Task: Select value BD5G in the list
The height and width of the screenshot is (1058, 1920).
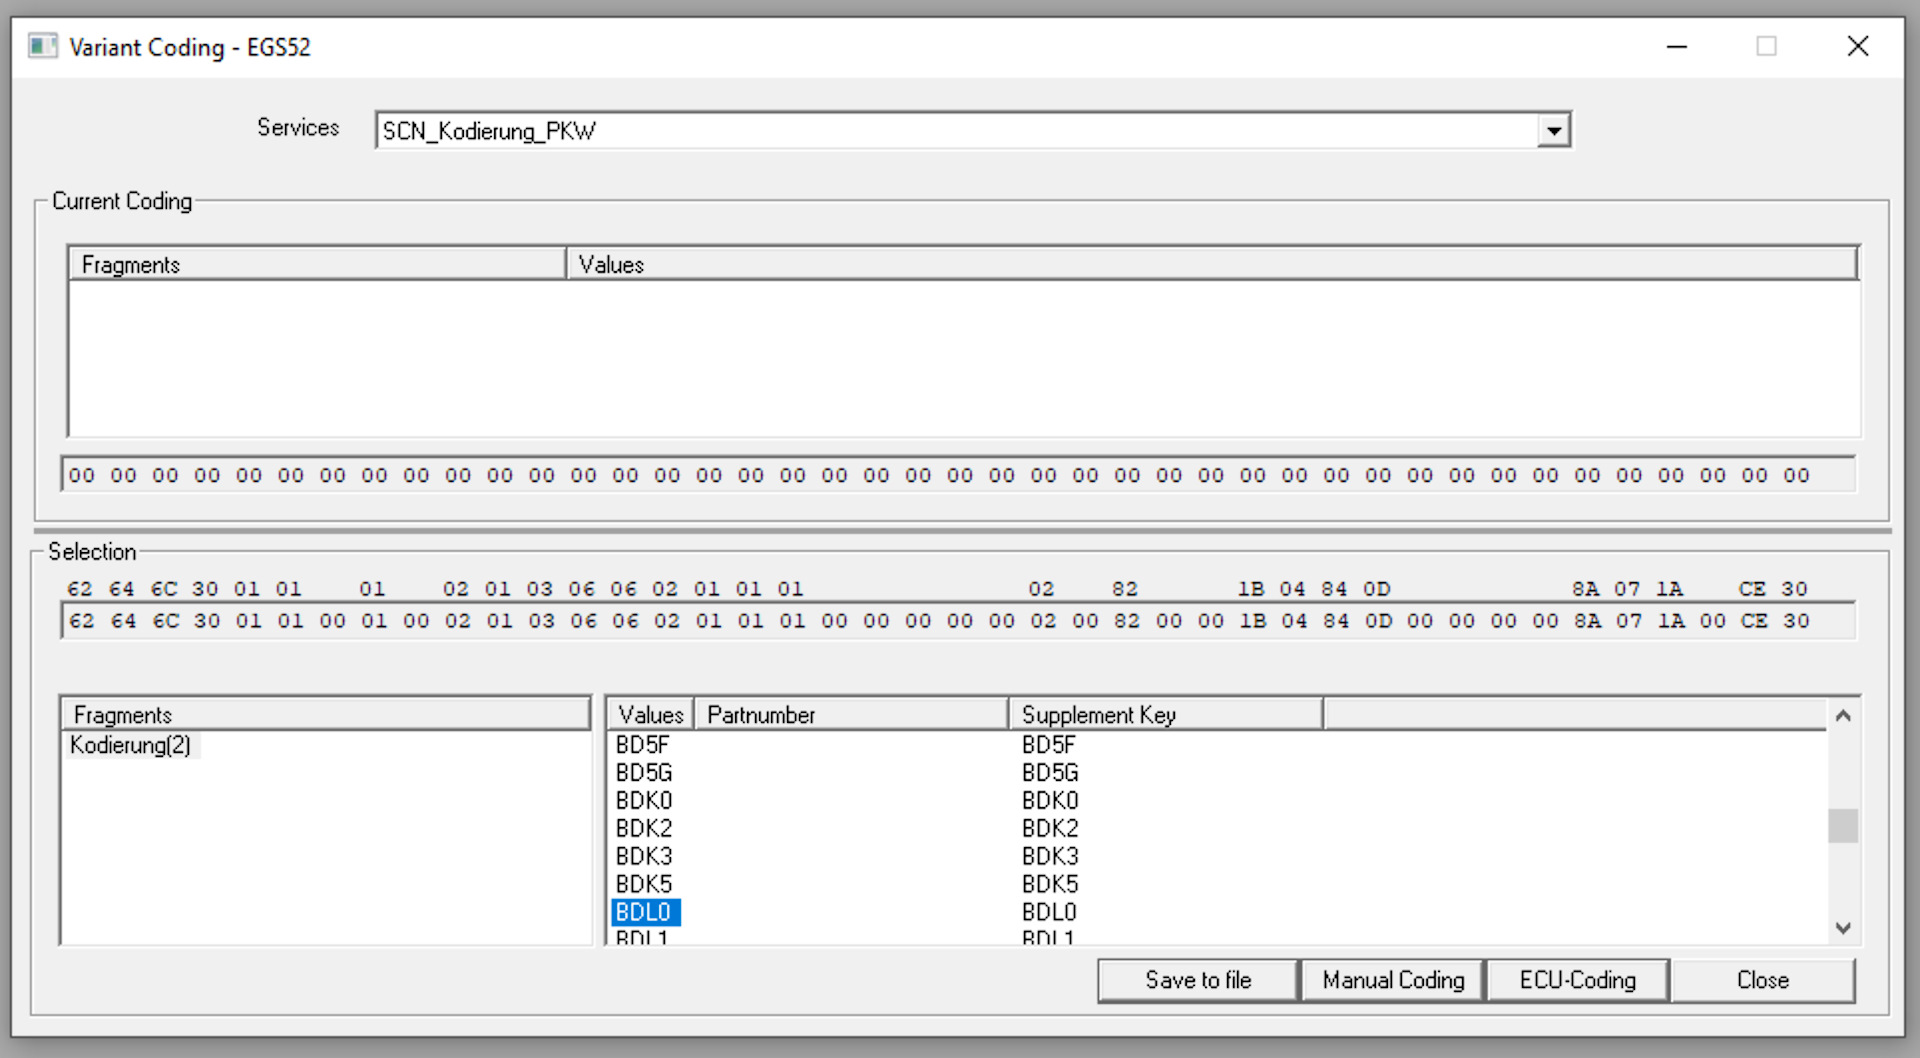Action: pyautogui.click(x=644, y=773)
